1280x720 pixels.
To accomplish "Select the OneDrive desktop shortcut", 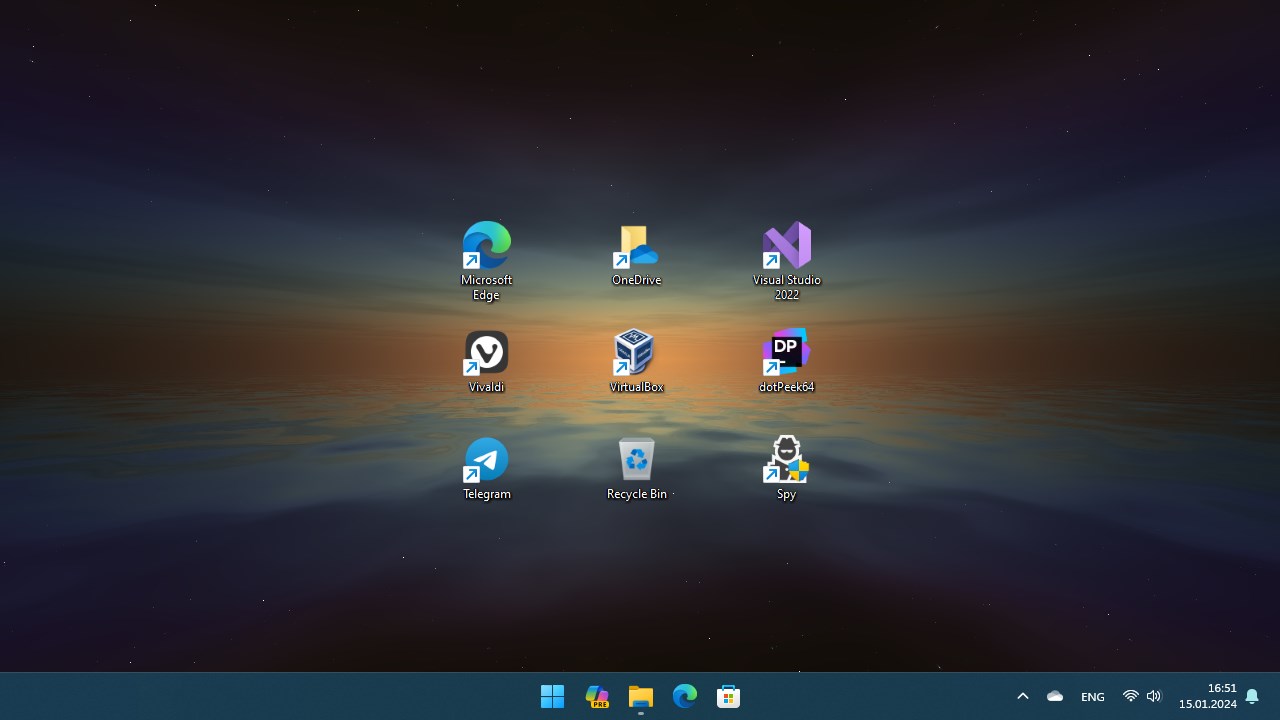I will click(x=637, y=254).
